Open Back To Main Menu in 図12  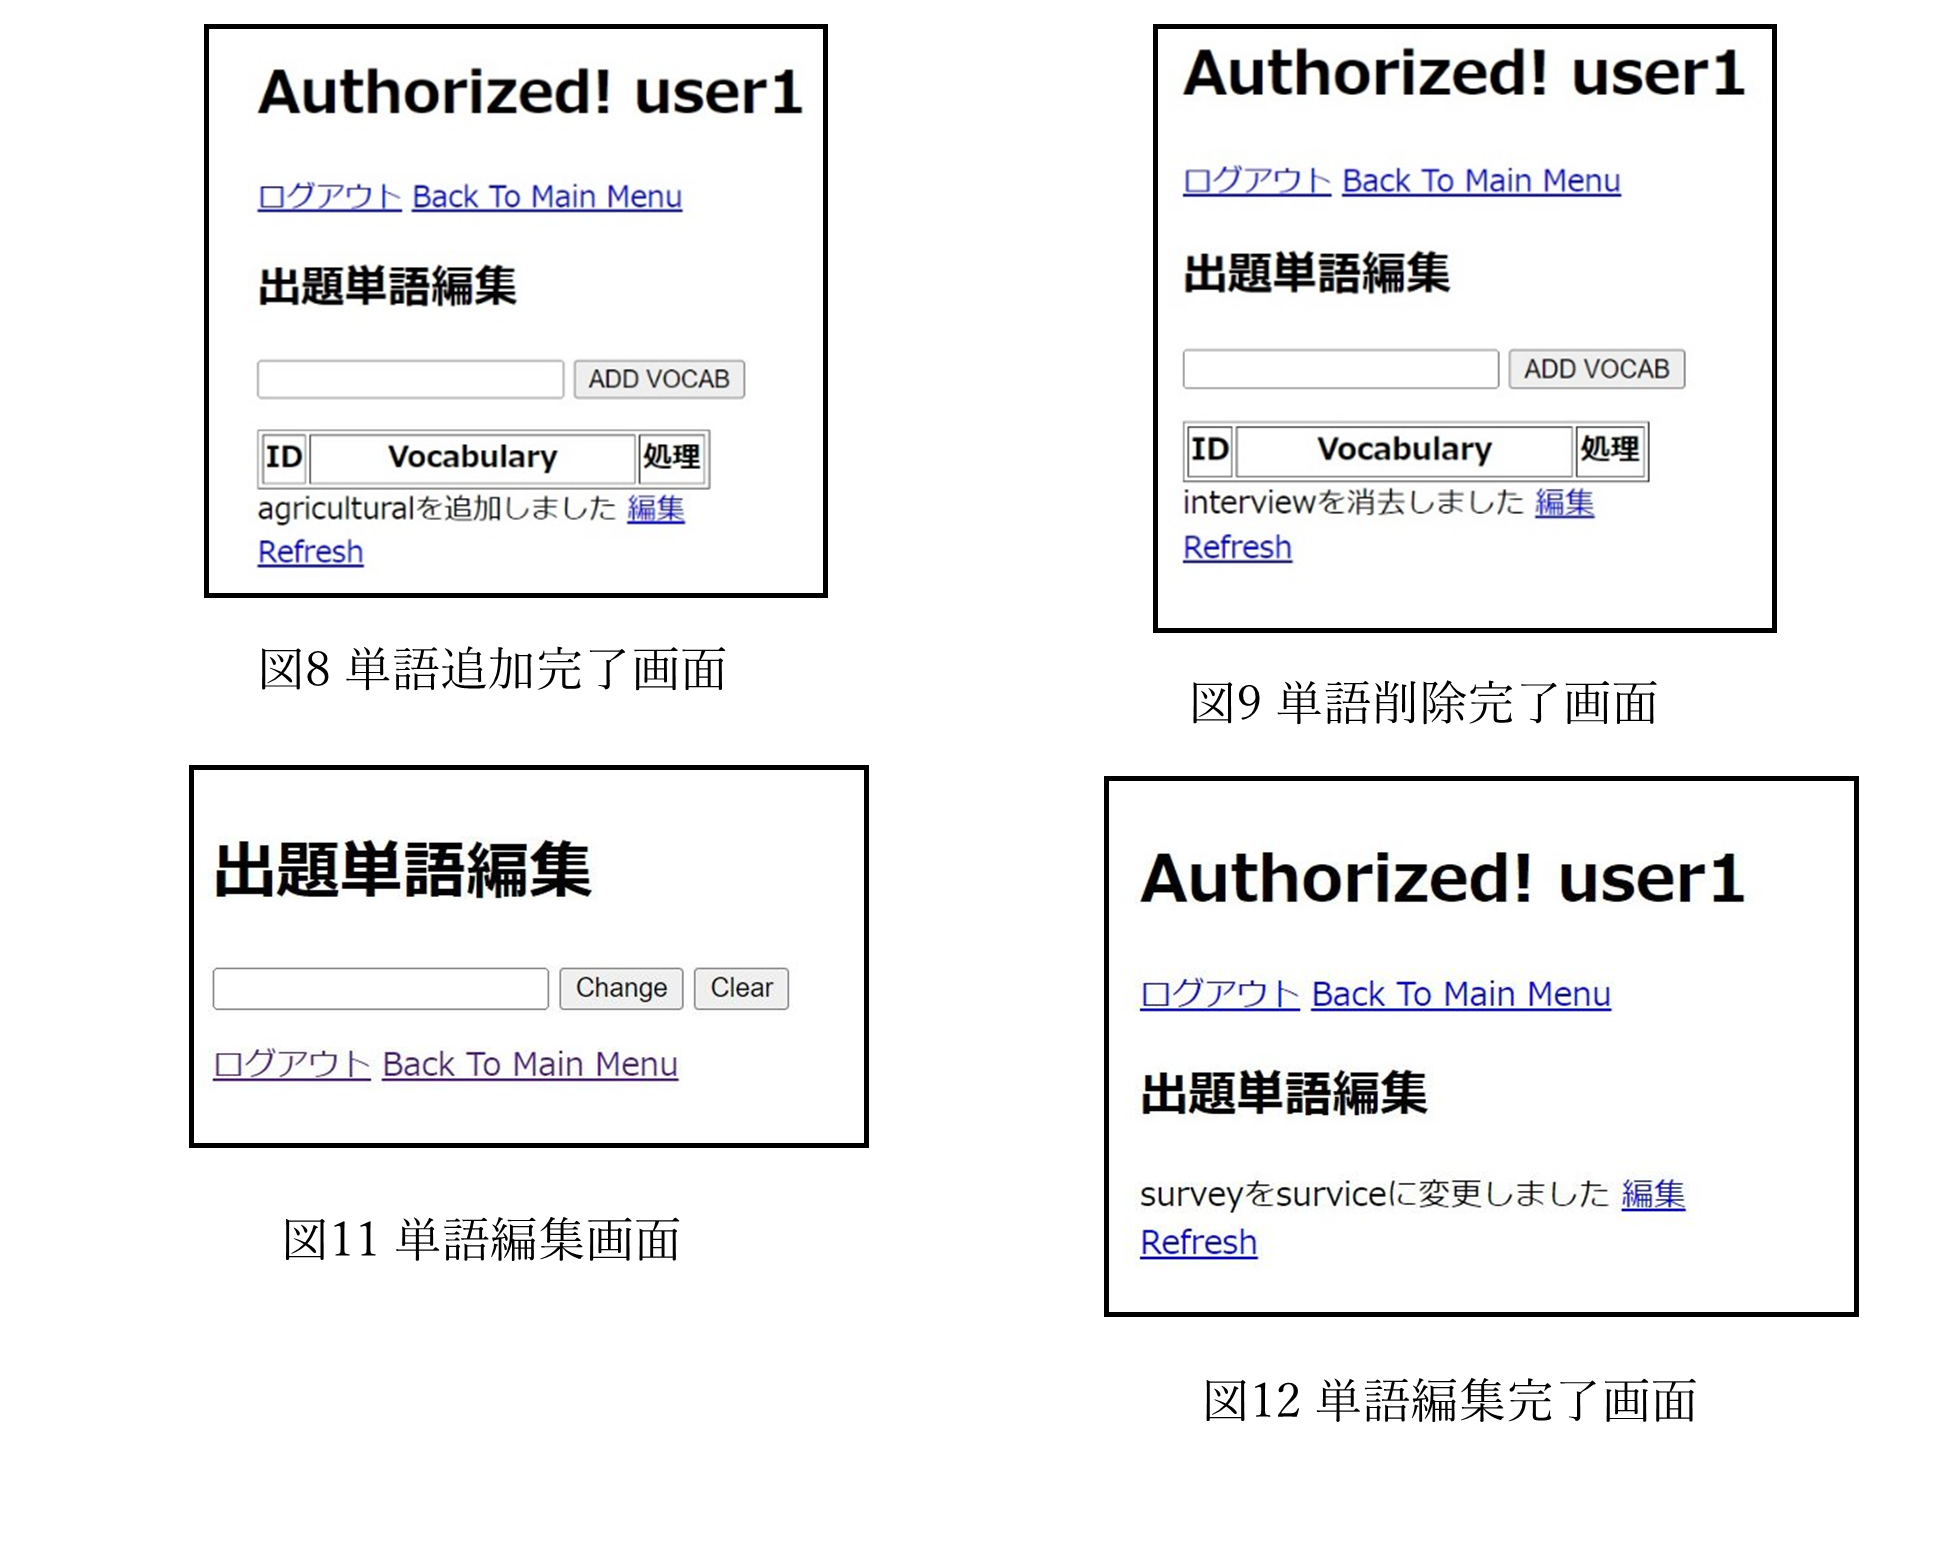point(1459,994)
